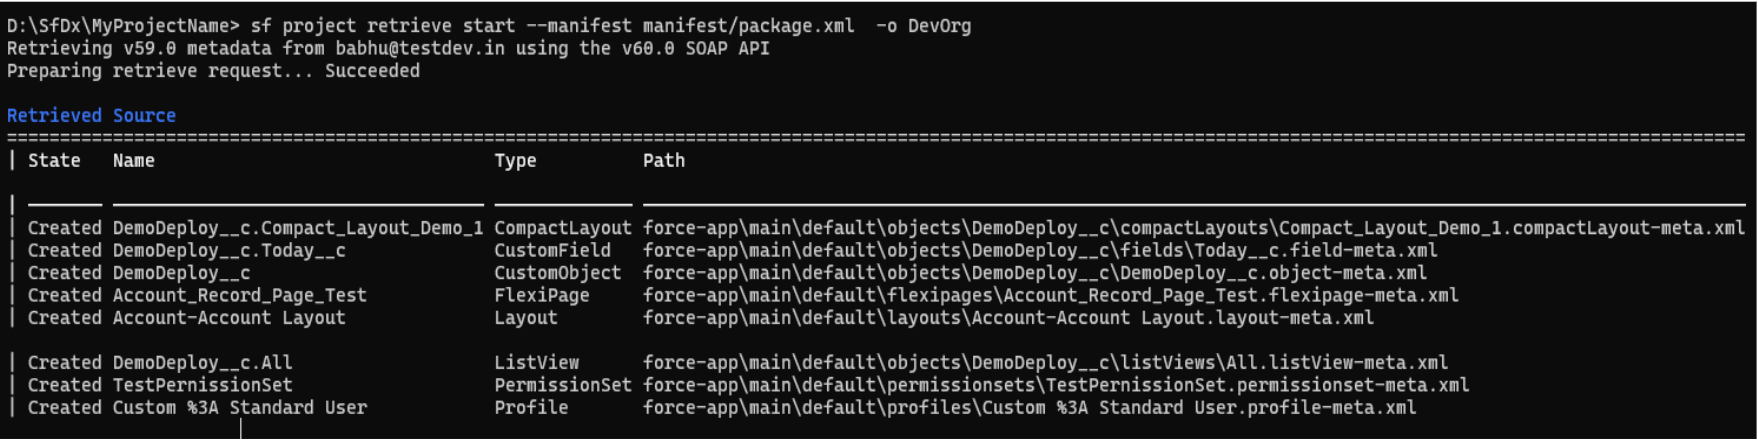Click the Type column header

[x=515, y=161]
